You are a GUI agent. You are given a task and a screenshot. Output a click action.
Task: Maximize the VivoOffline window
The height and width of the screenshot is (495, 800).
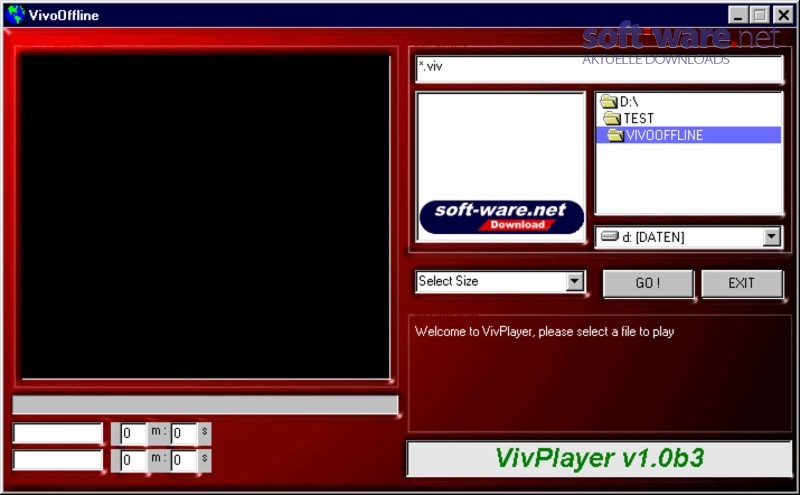tap(759, 15)
